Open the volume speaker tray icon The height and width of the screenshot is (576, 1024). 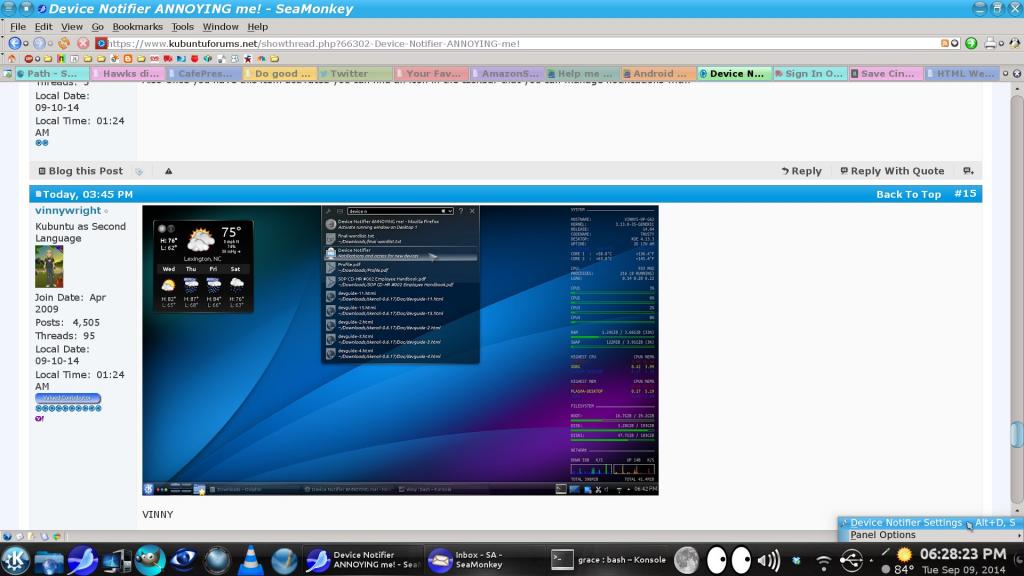(x=768, y=561)
